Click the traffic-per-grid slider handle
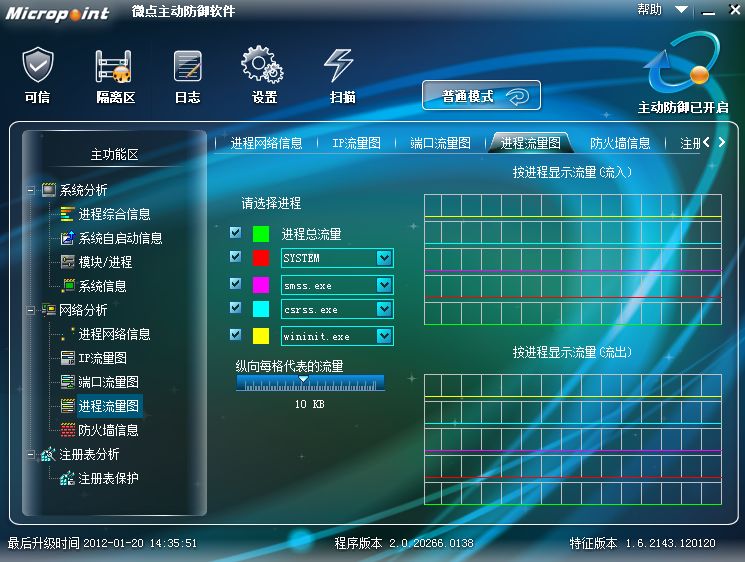This screenshot has height=562, width=745. (x=303, y=379)
